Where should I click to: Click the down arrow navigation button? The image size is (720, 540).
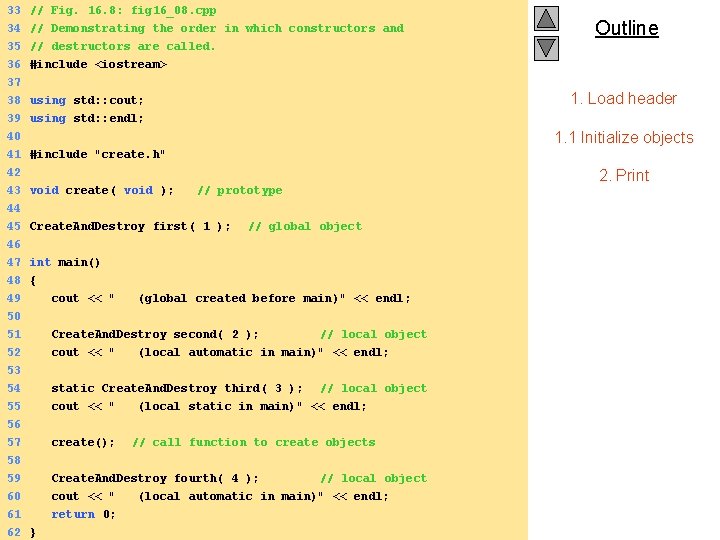[x=546, y=48]
